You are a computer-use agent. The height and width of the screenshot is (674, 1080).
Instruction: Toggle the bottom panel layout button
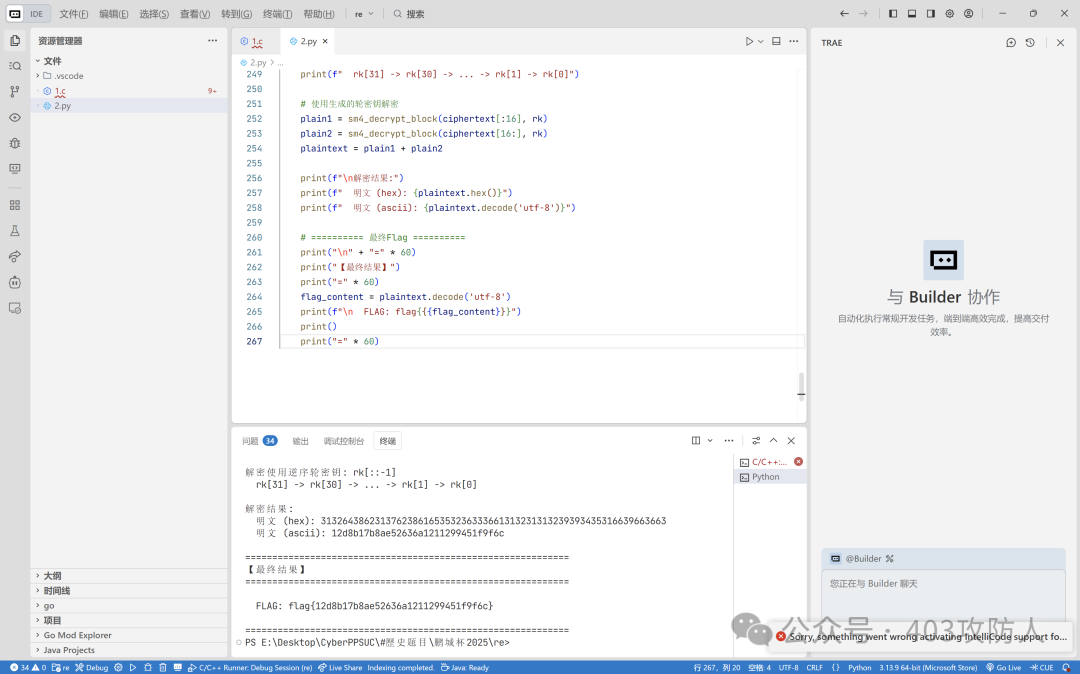(x=912, y=14)
